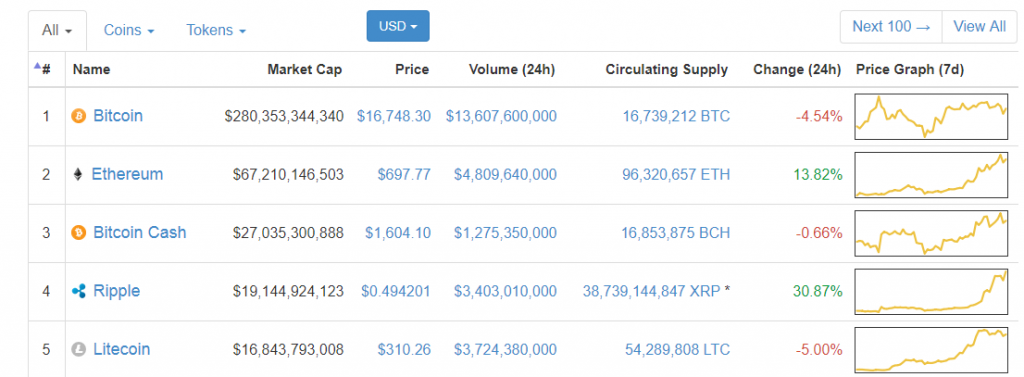Click Bitcoin volume $13,607,600,000
The width and height of the screenshot is (1024, 377).
pyautogui.click(x=502, y=116)
